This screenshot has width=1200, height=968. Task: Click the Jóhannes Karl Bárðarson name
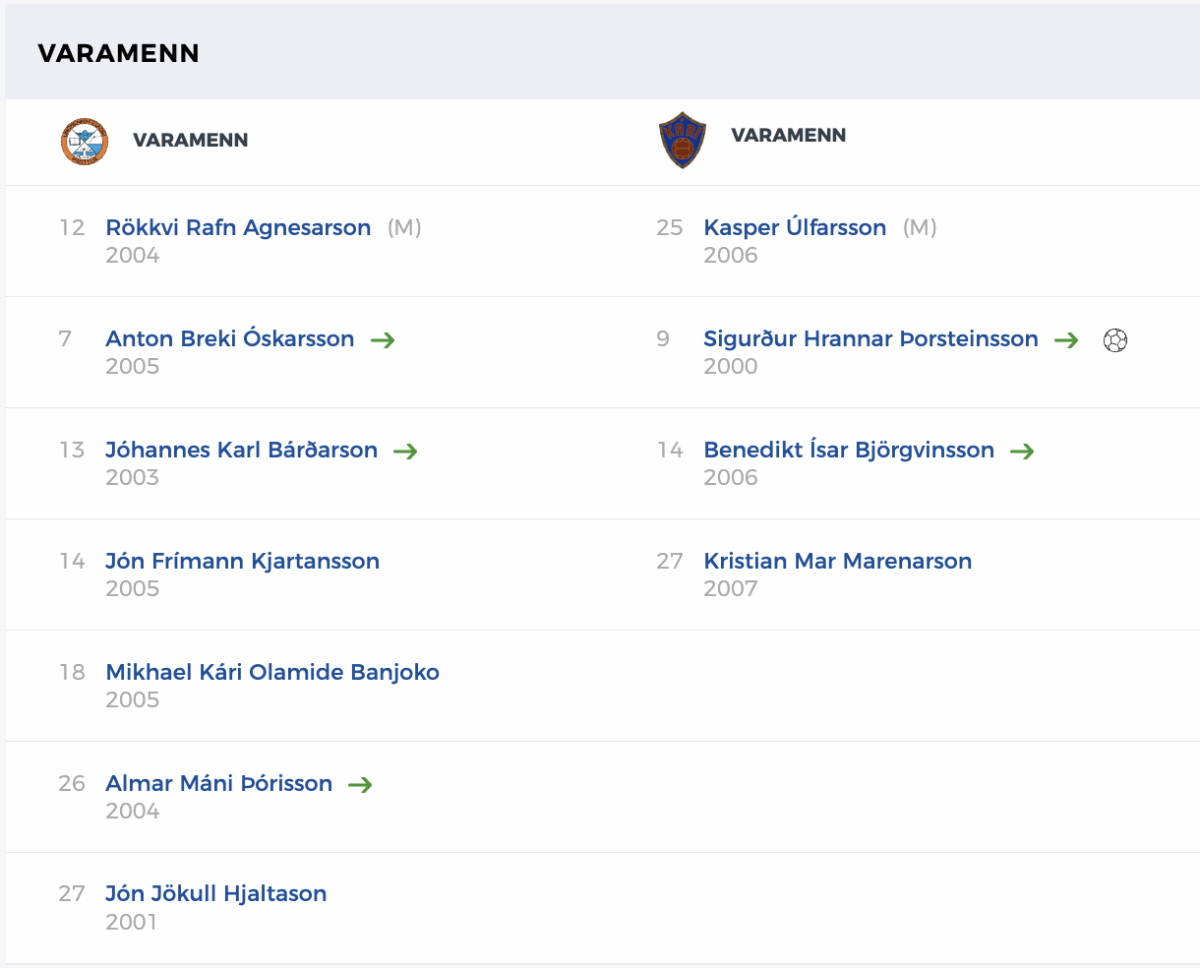point(242,450)
